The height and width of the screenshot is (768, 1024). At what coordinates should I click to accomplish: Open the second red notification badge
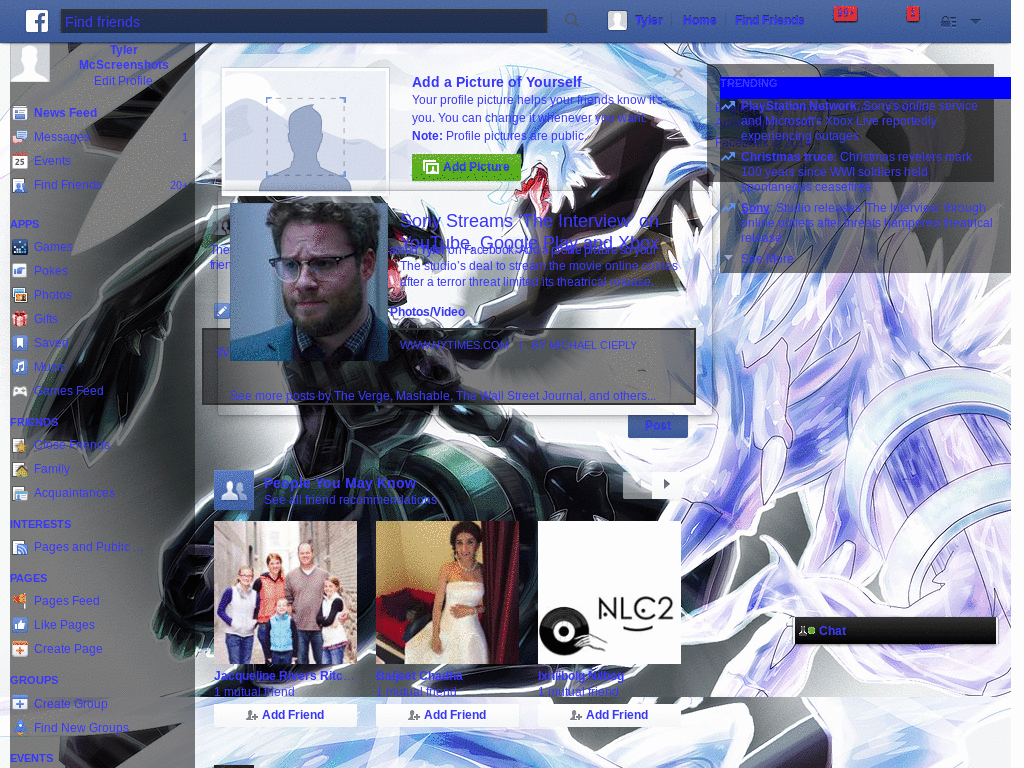[x=913, y=14]
